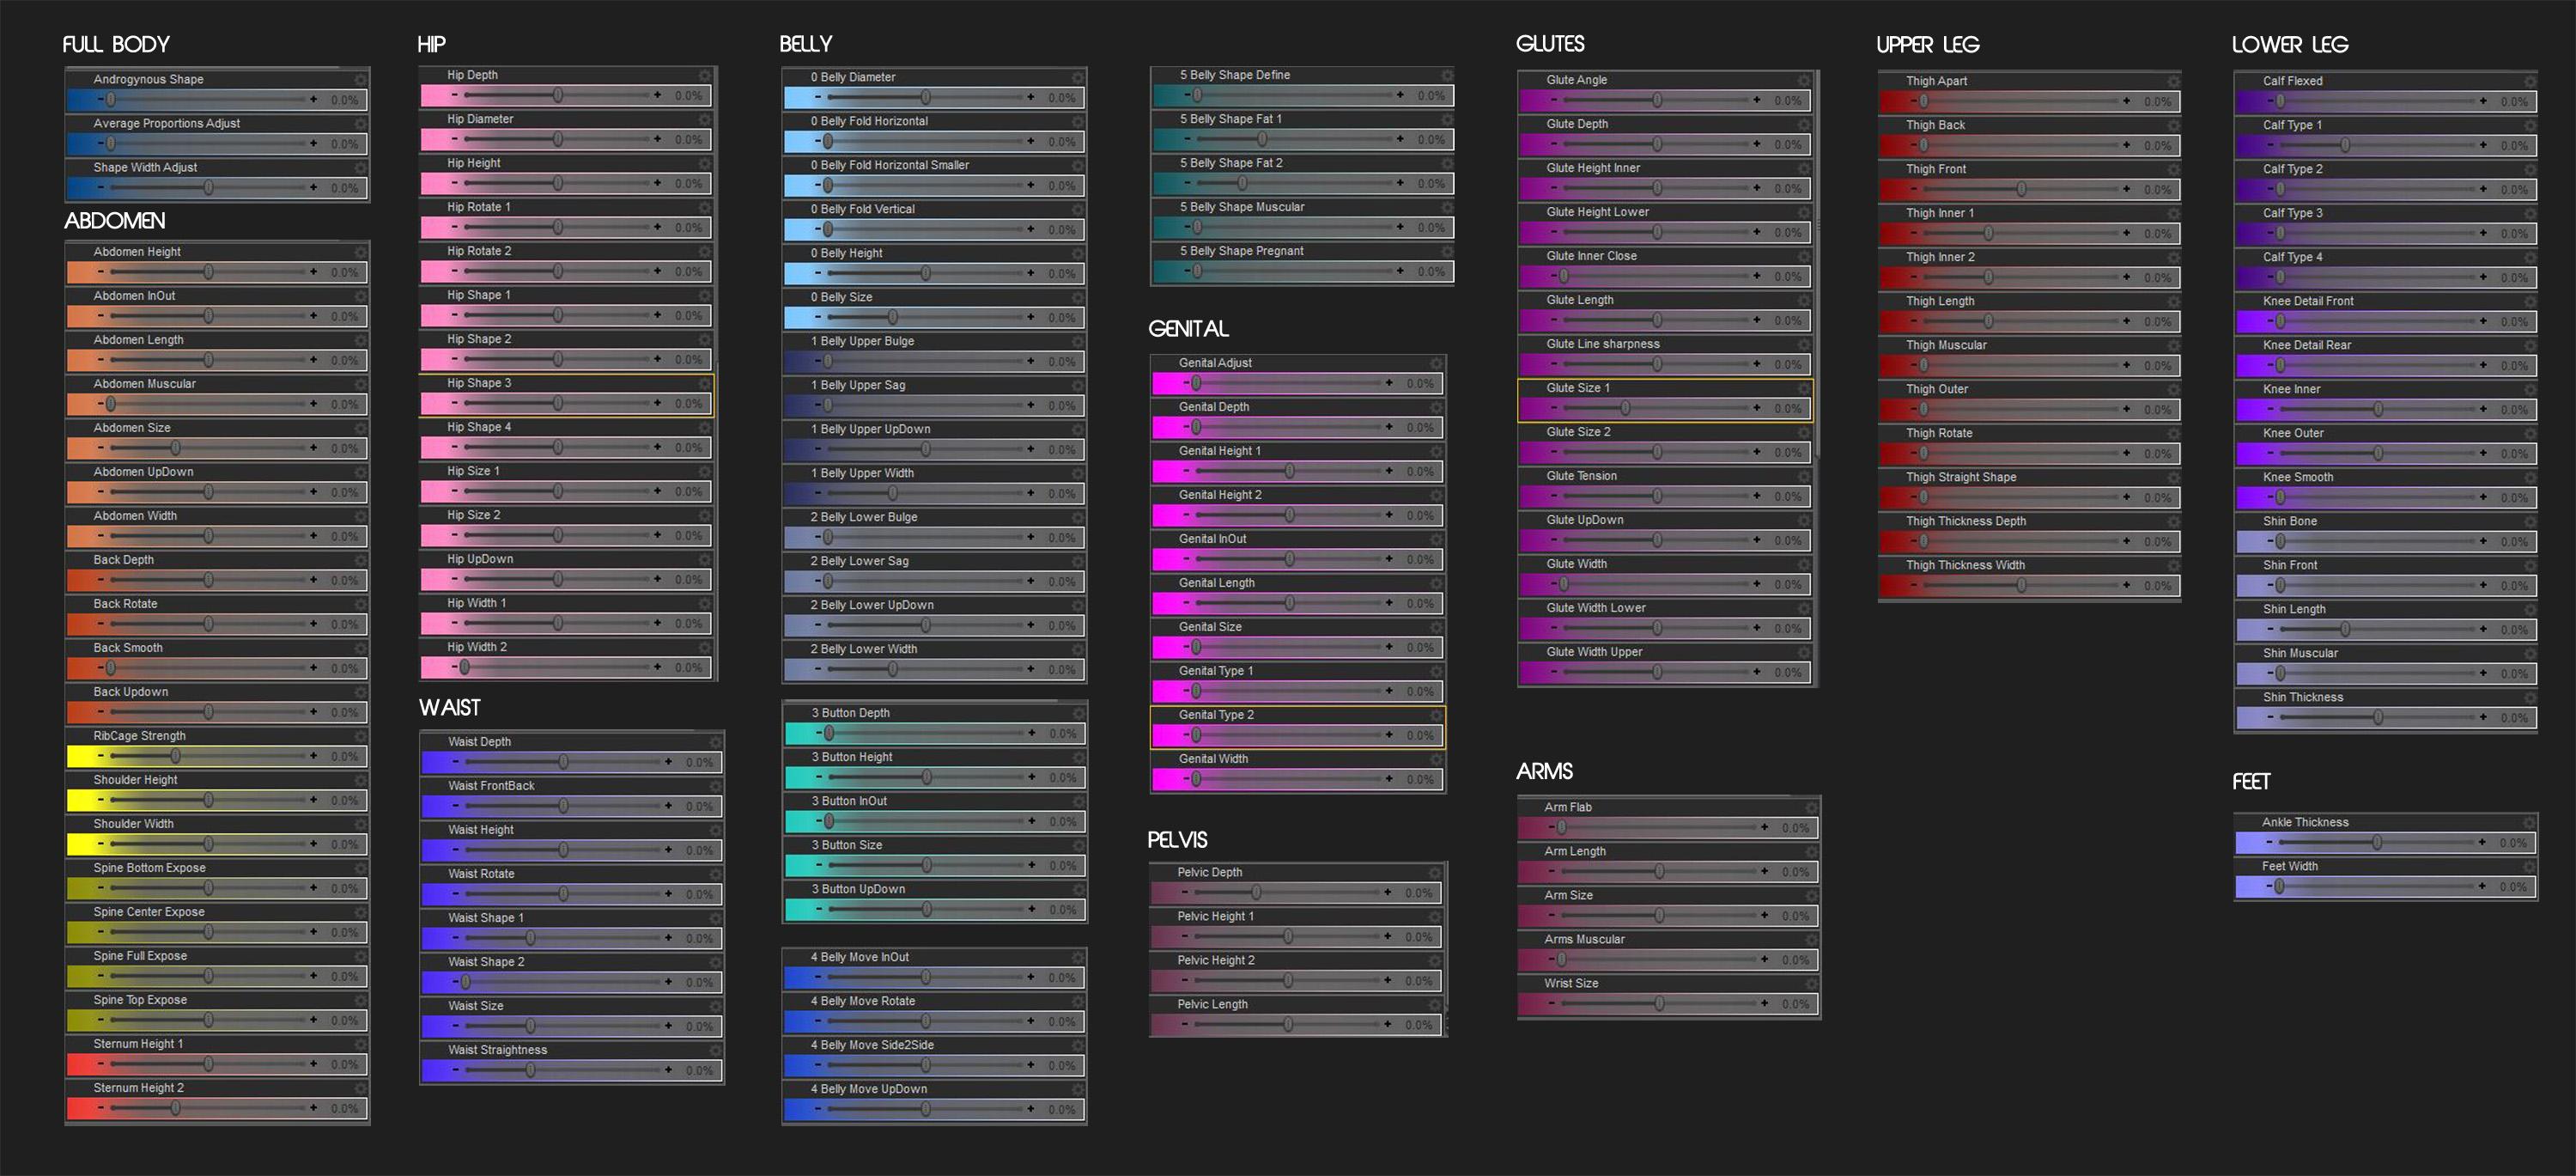
Task: Click the Feet Width percentage value field
Action: pyautogui.click(x=2513, y=886)
